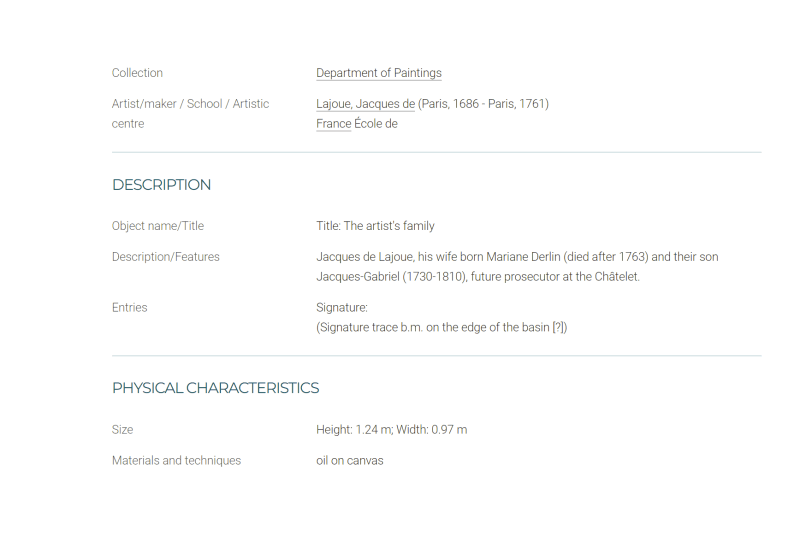Select the Collection field label
This screenshot has width=800, height=547.
pos(137,73)
